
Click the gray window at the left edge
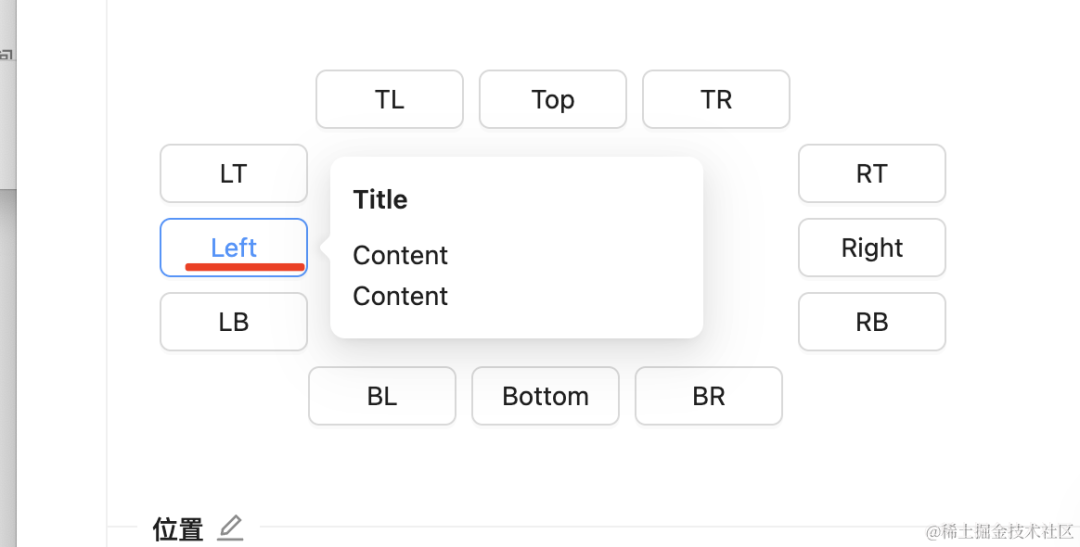coord(8,100)
